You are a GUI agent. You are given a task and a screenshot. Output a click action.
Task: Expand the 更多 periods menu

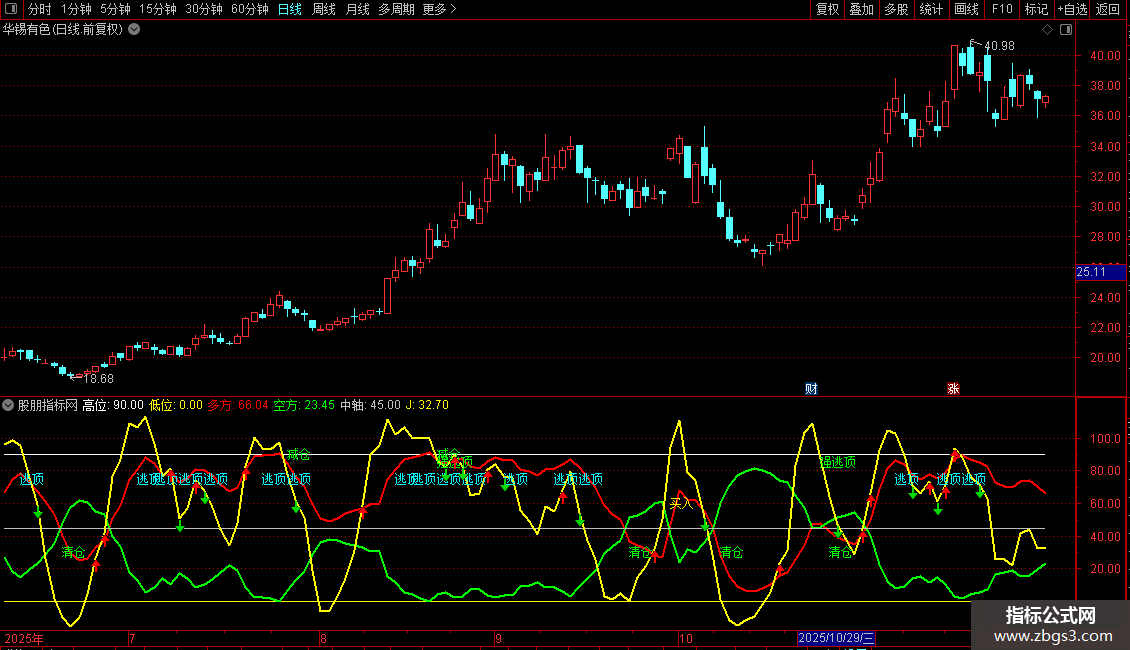(439, 9)
